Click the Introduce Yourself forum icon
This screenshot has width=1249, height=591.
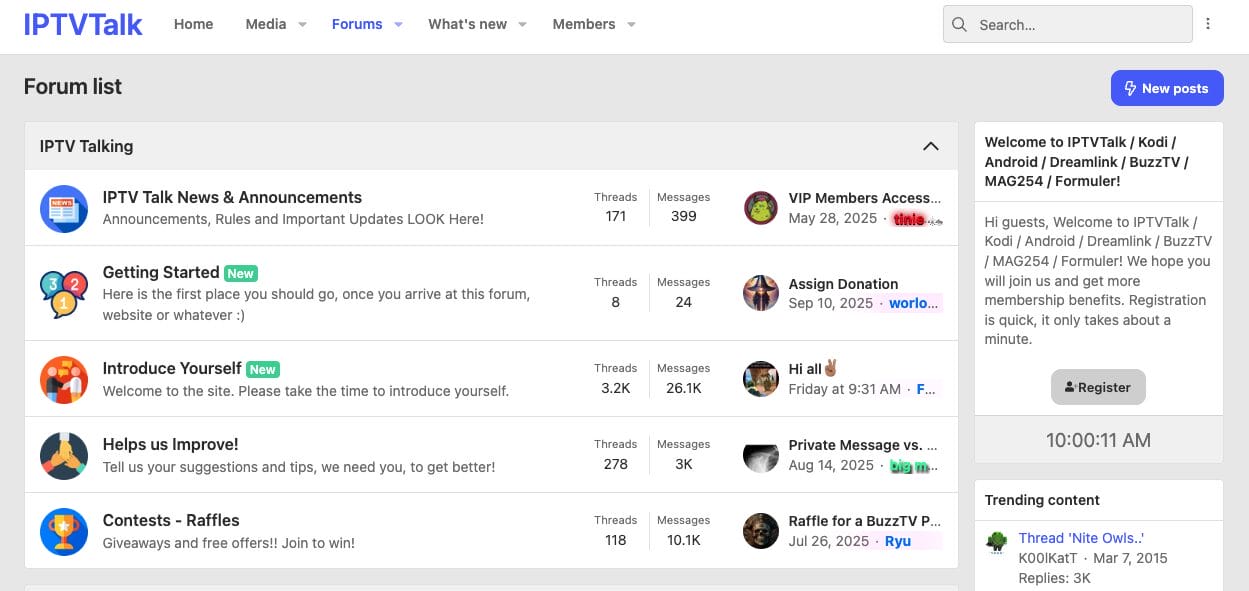[x=64, y=379]
